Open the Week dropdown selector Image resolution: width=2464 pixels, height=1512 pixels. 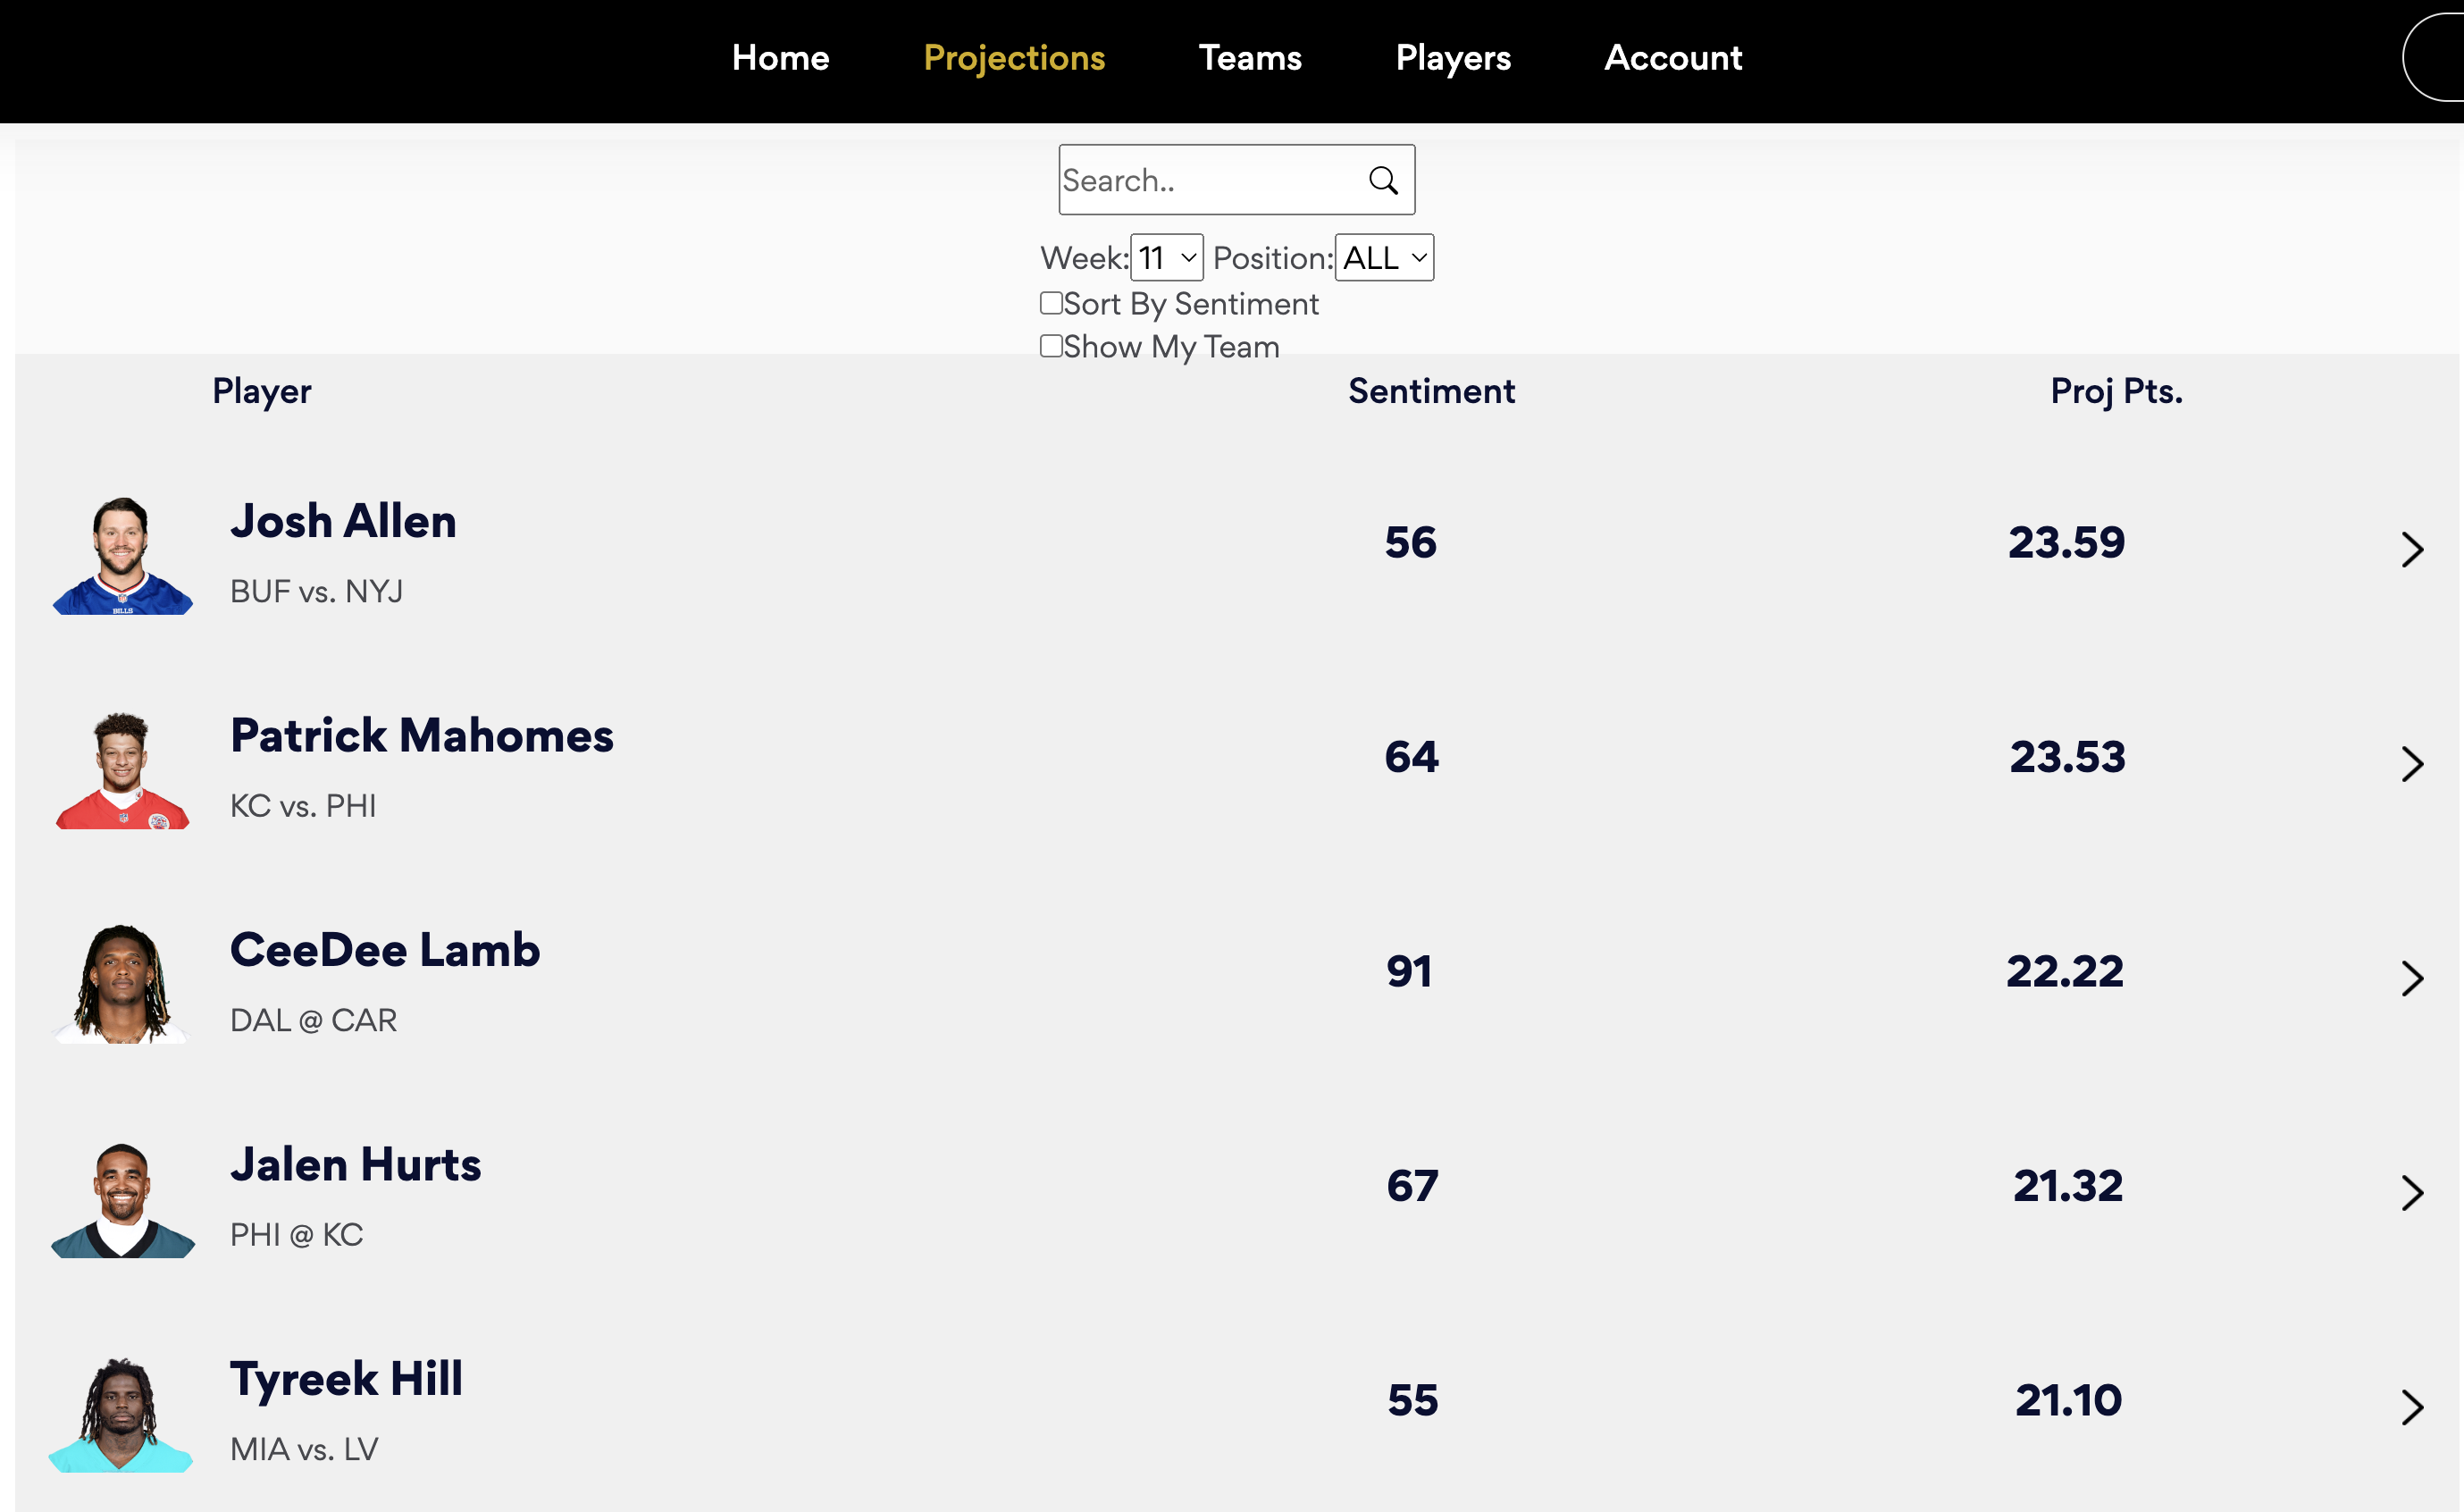[x=1166, y=258]
